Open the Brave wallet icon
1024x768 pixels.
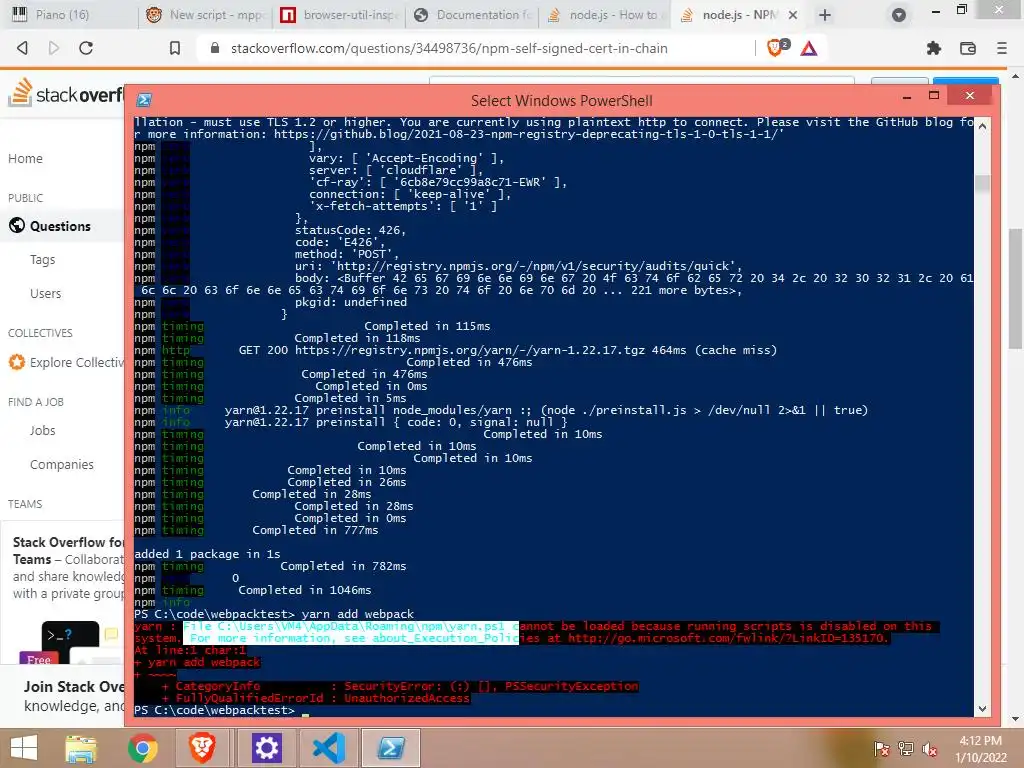968,48
